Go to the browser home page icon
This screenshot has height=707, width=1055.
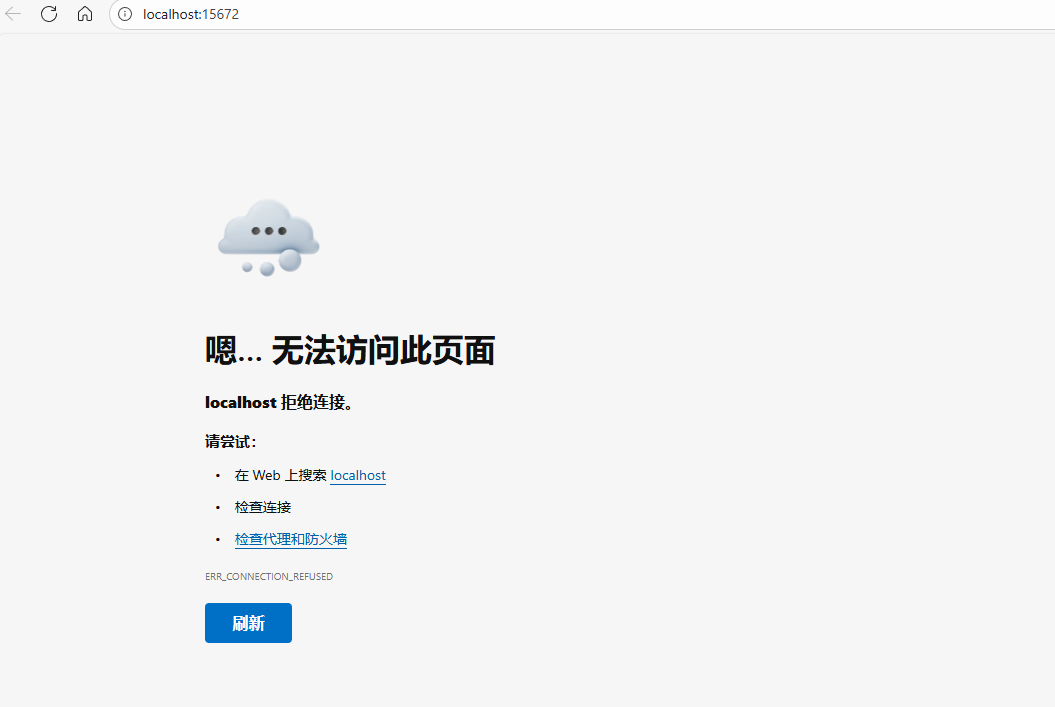click(85, 14)
